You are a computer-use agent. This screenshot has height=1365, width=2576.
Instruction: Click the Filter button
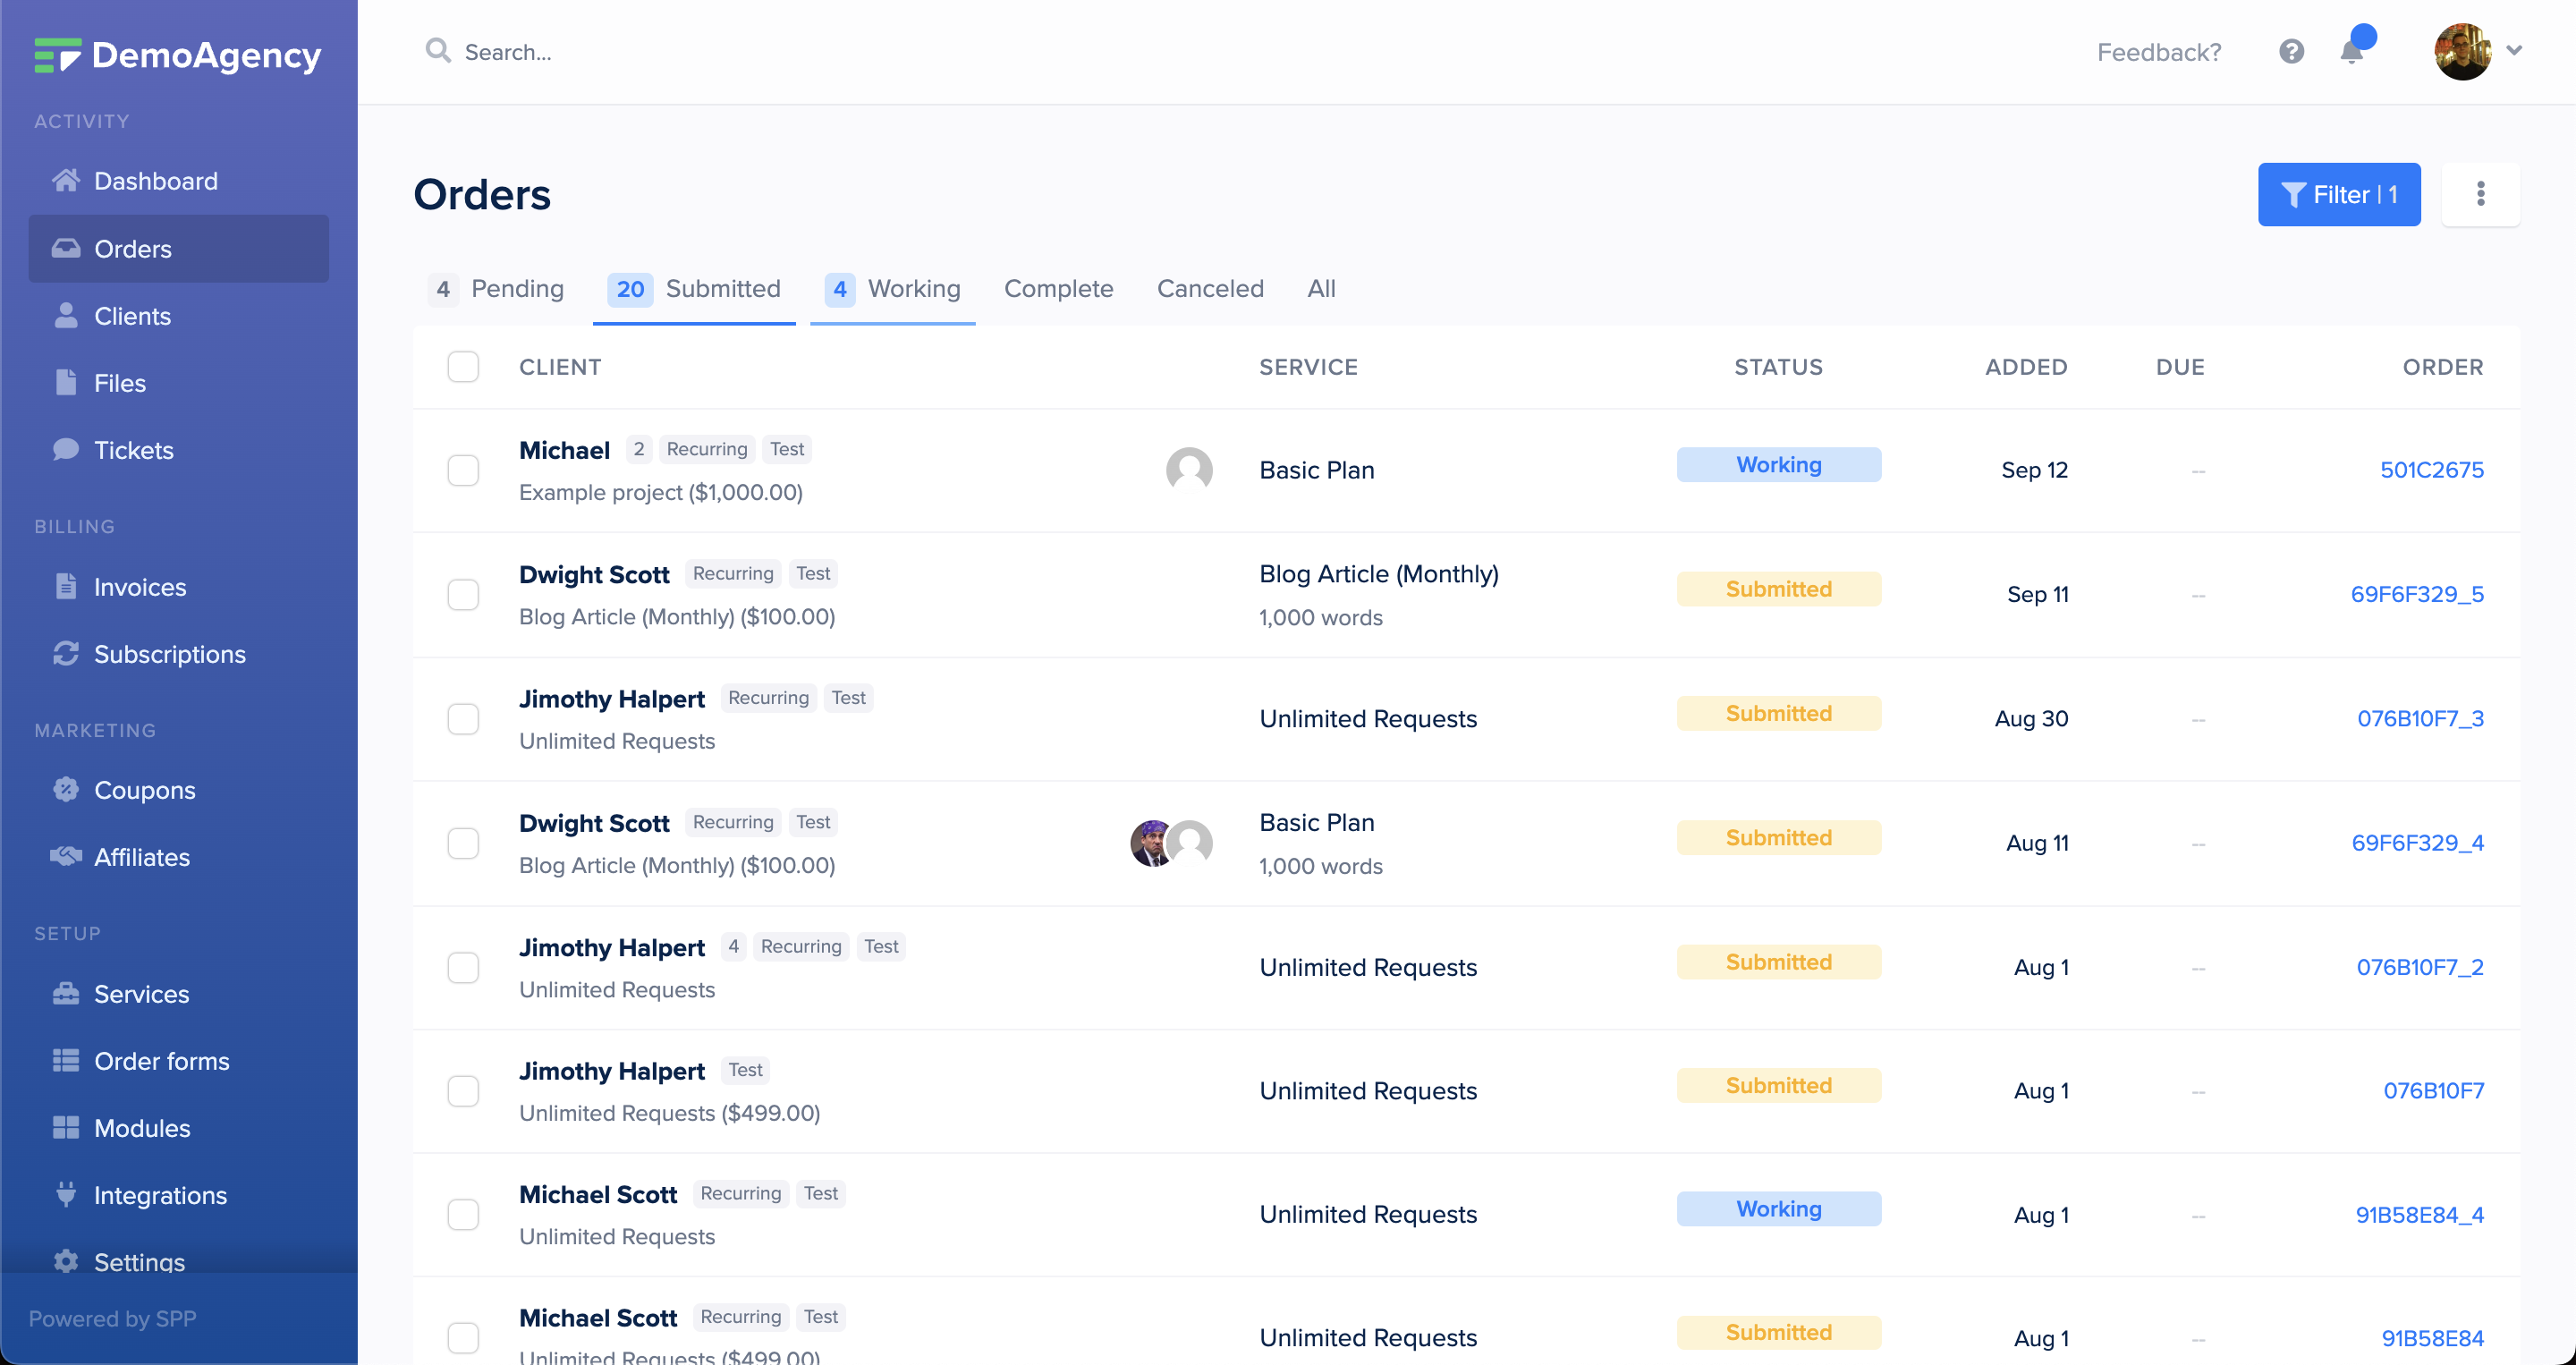coord(2339,194)
